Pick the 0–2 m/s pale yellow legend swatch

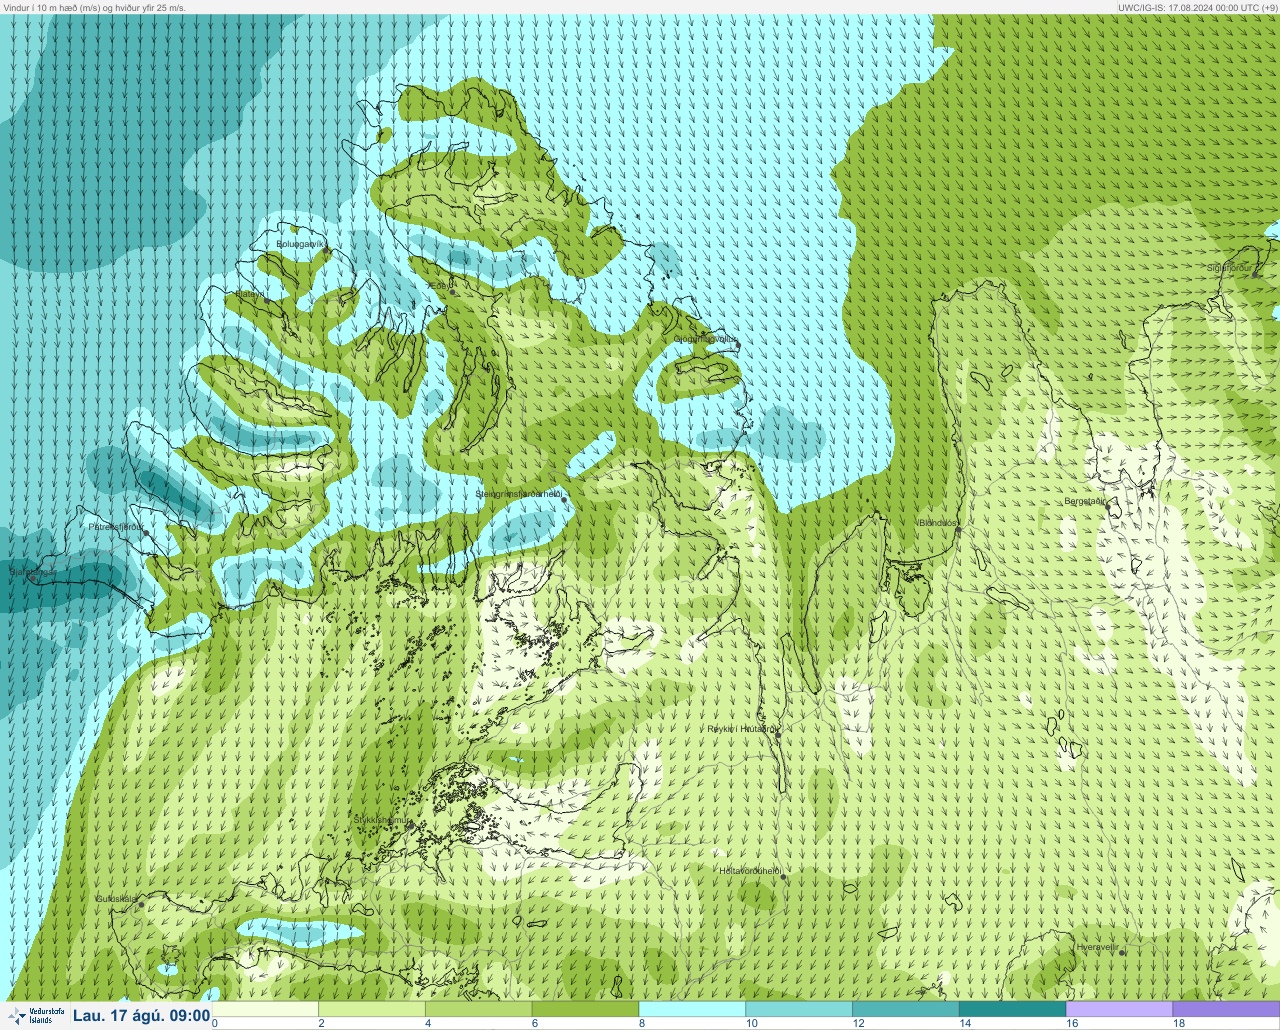pos(265,1009)
